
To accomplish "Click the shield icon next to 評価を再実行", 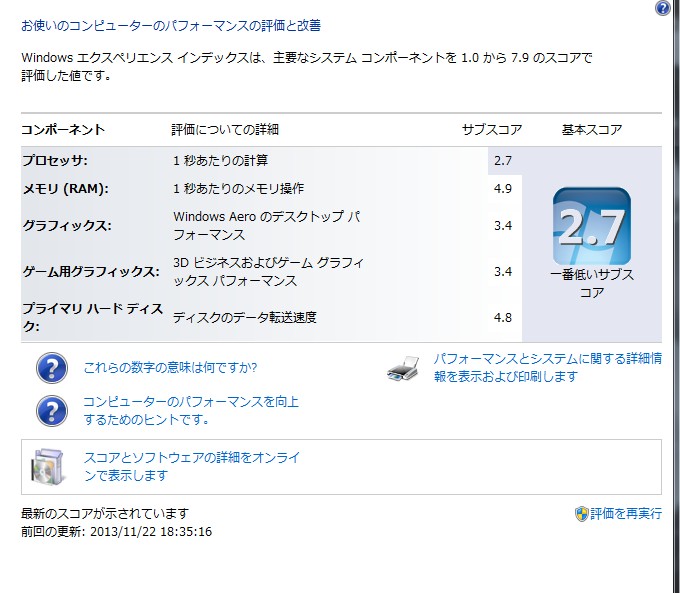I will pos(581,514).
